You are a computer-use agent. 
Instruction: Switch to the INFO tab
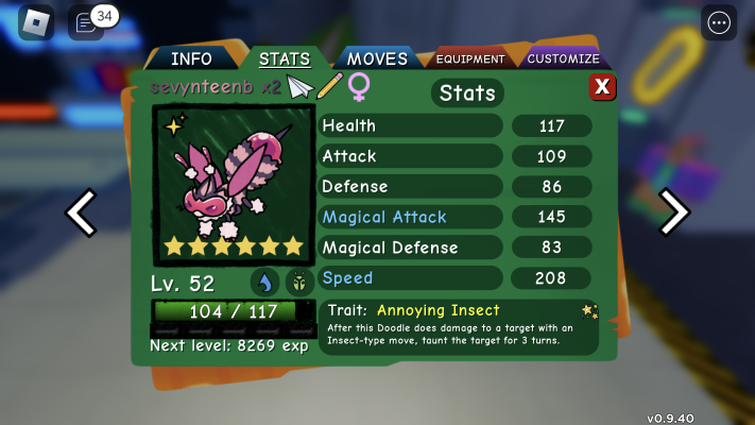pos(191,59)
